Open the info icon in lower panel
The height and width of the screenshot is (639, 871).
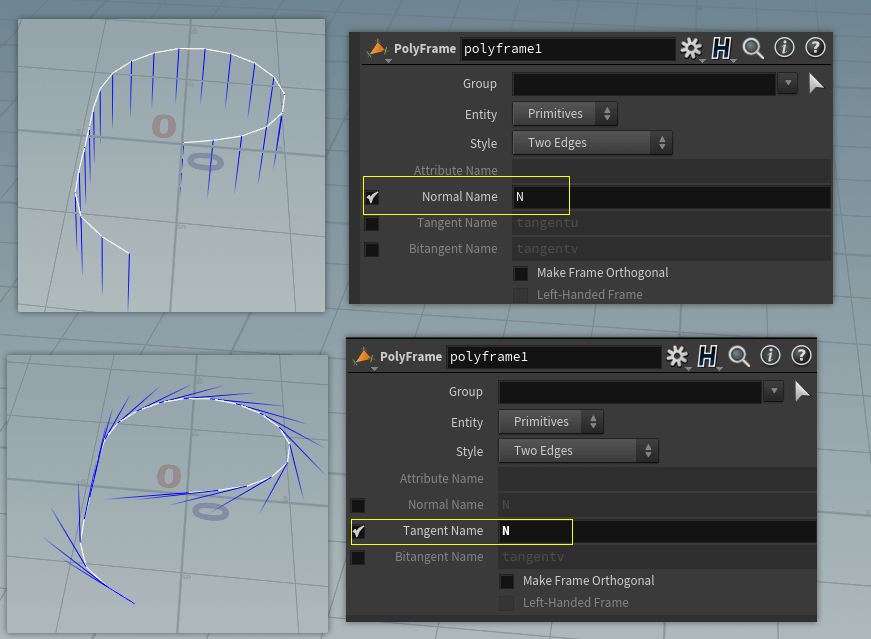[x=770, y=355]
